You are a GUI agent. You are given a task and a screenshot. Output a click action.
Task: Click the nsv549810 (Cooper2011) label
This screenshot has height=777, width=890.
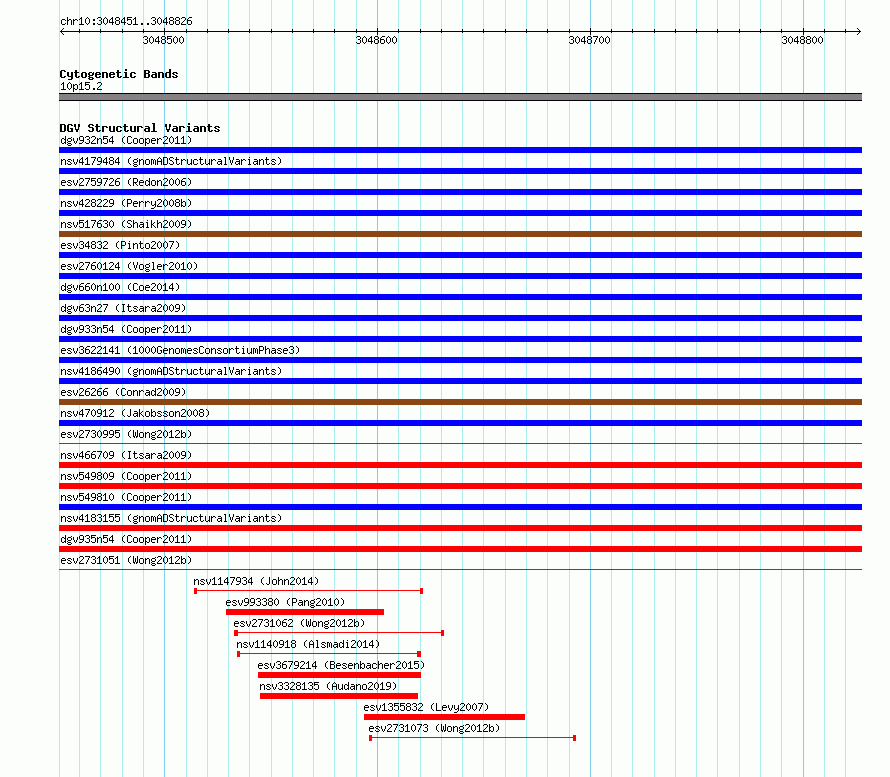pyautogui.click(x=126, y=497)
